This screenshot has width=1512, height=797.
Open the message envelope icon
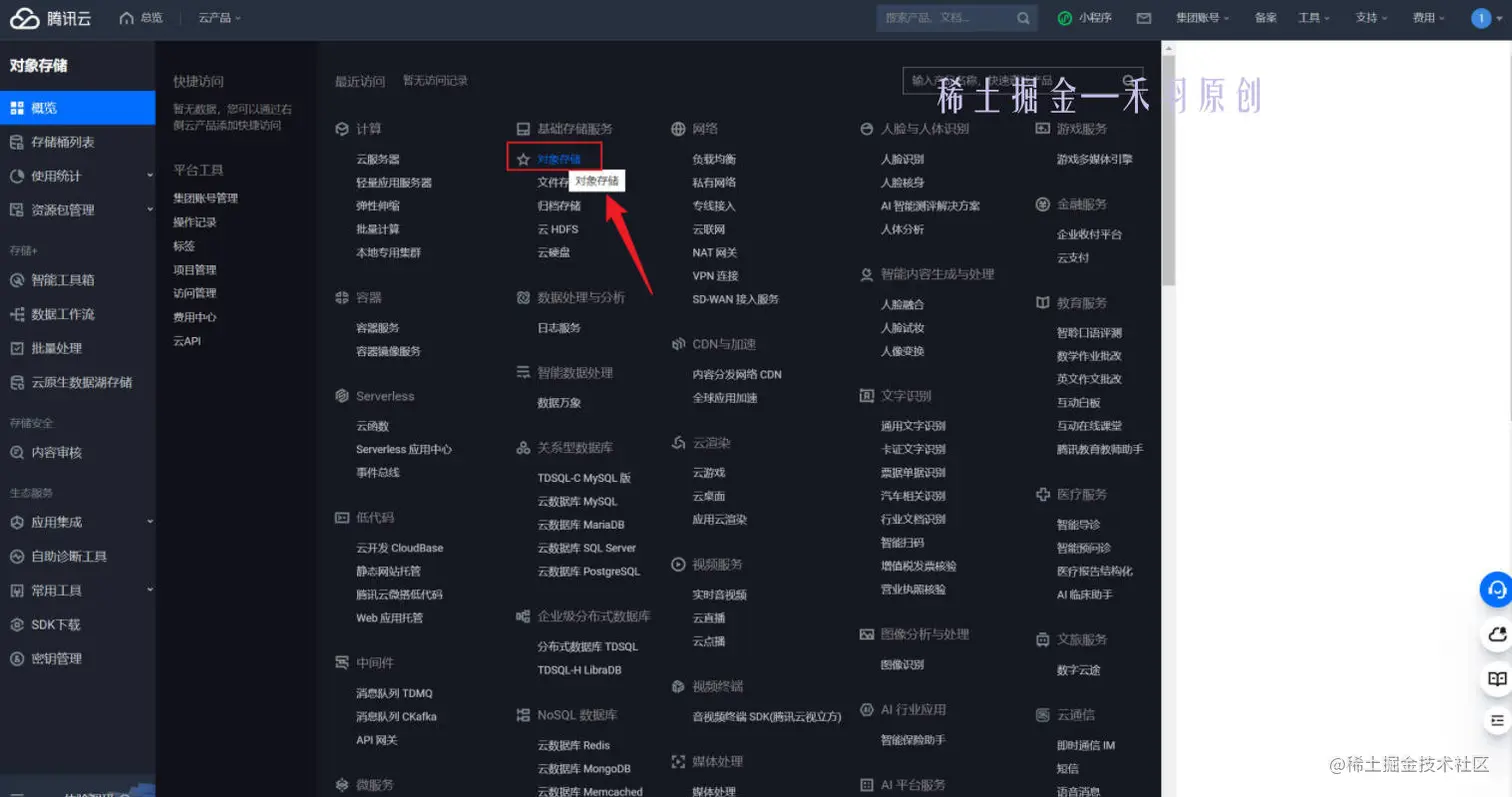coord(1144,18)
